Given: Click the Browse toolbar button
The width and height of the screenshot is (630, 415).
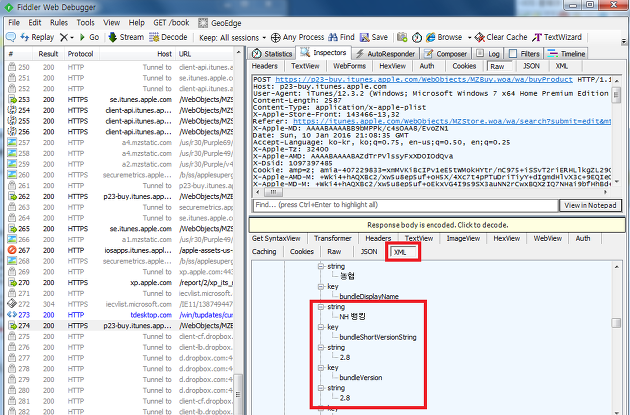Looking at the screenshot, I should tap(444, 37).
